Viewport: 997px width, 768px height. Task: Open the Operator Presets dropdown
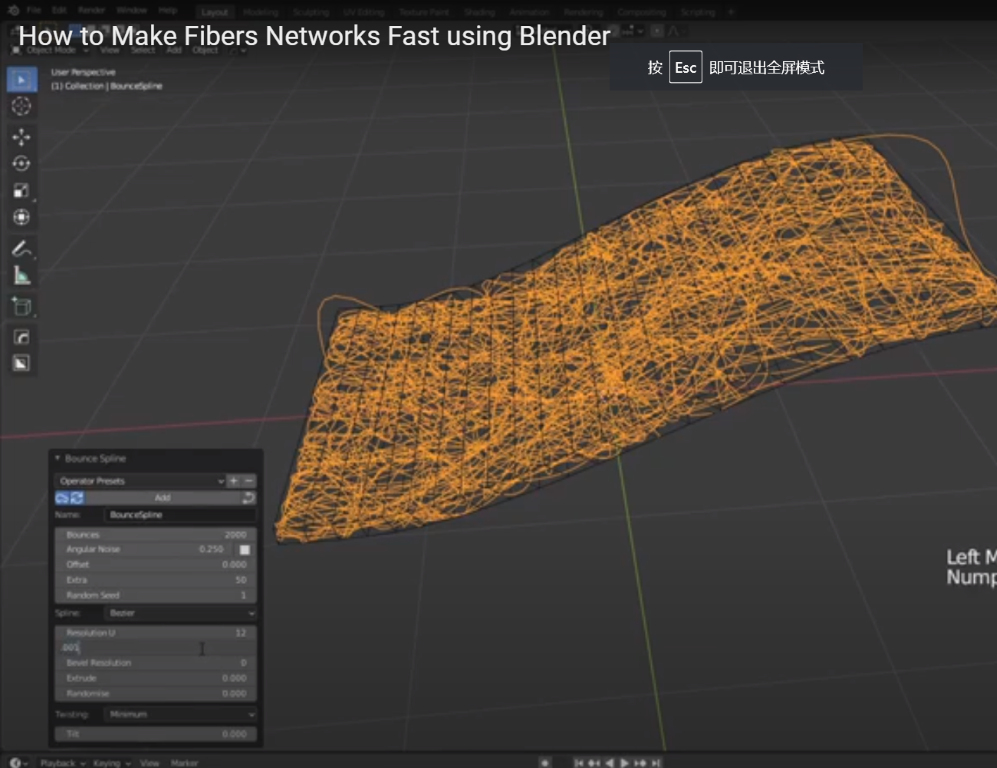(x=140, y=481)
